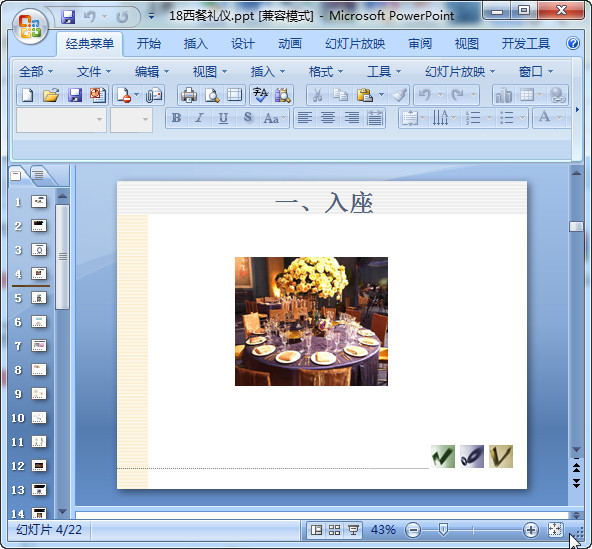
Task: Align text right
Action: [352, 118]
